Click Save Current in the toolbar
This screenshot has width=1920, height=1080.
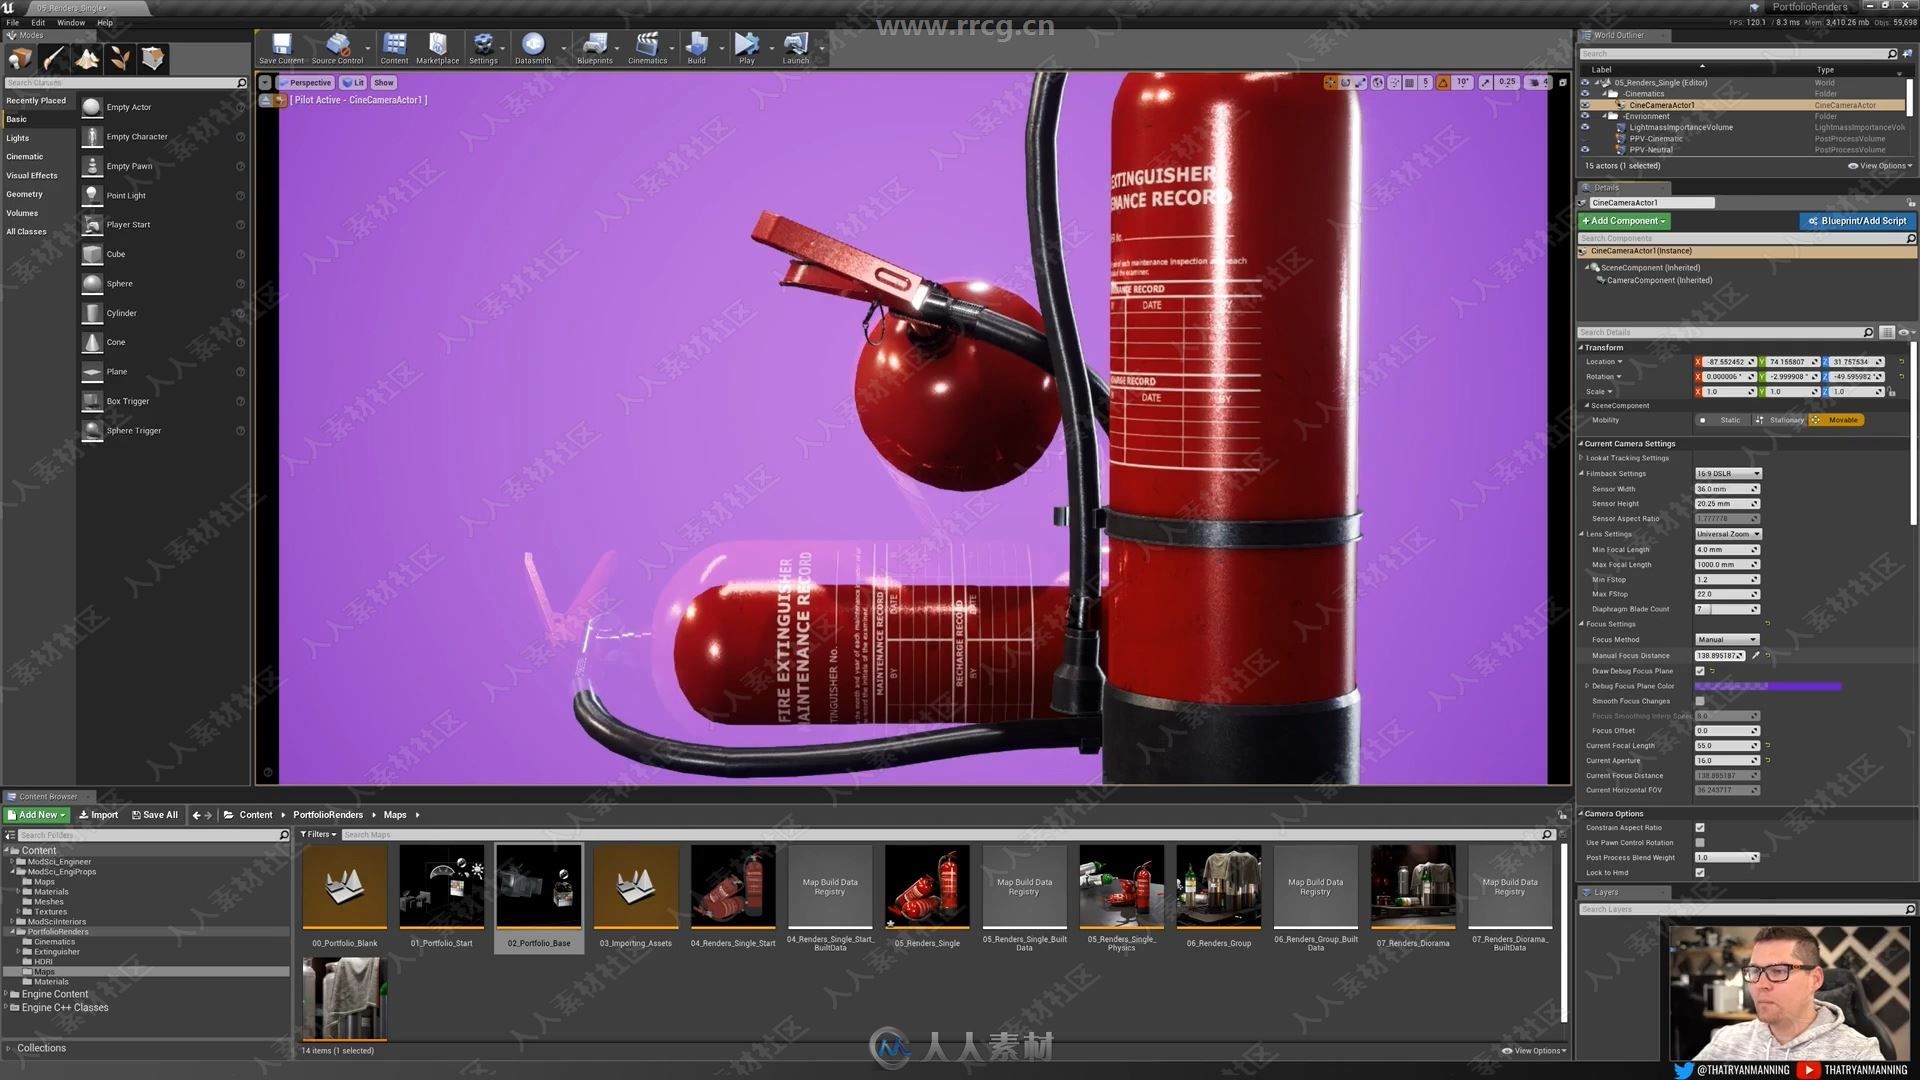tap(281, 48)
